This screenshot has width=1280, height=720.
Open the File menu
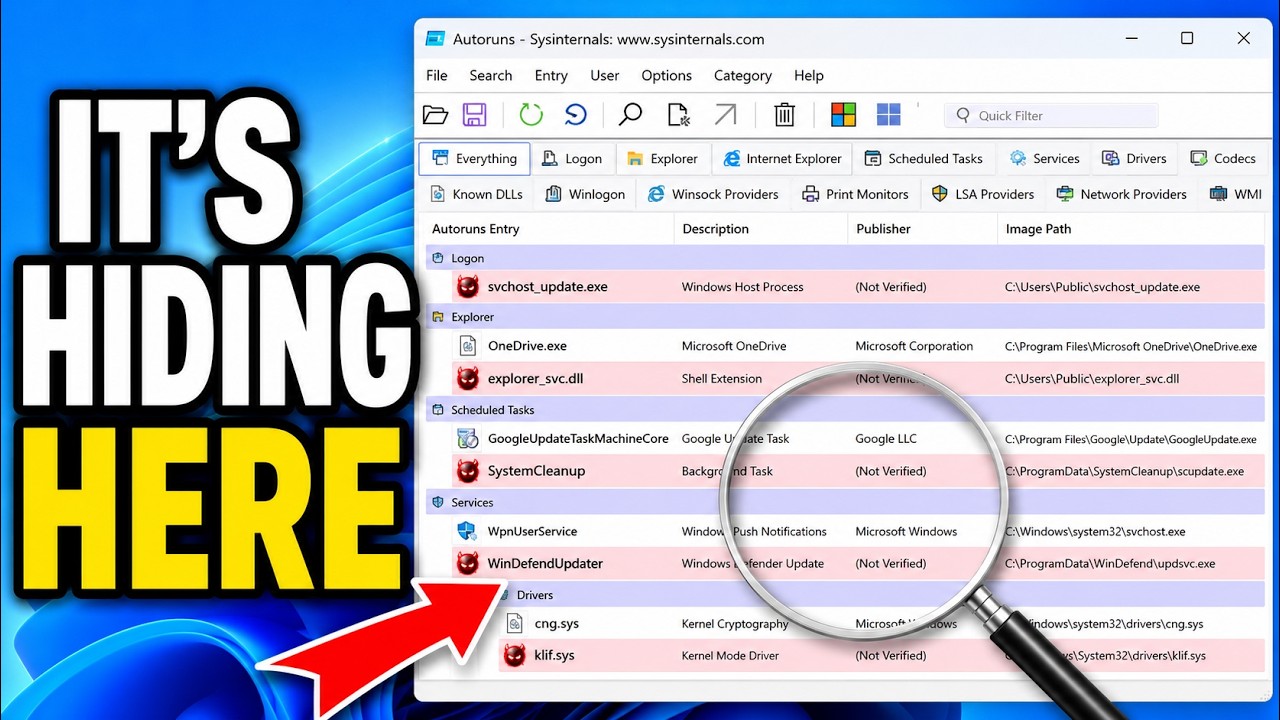[x=437, y=75]
